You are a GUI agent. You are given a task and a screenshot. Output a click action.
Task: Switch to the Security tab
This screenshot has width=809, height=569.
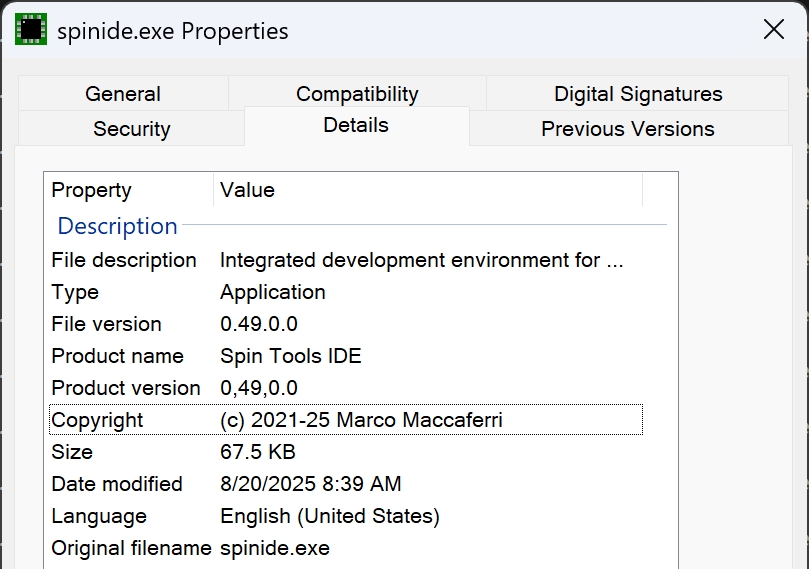coord(132,128)
